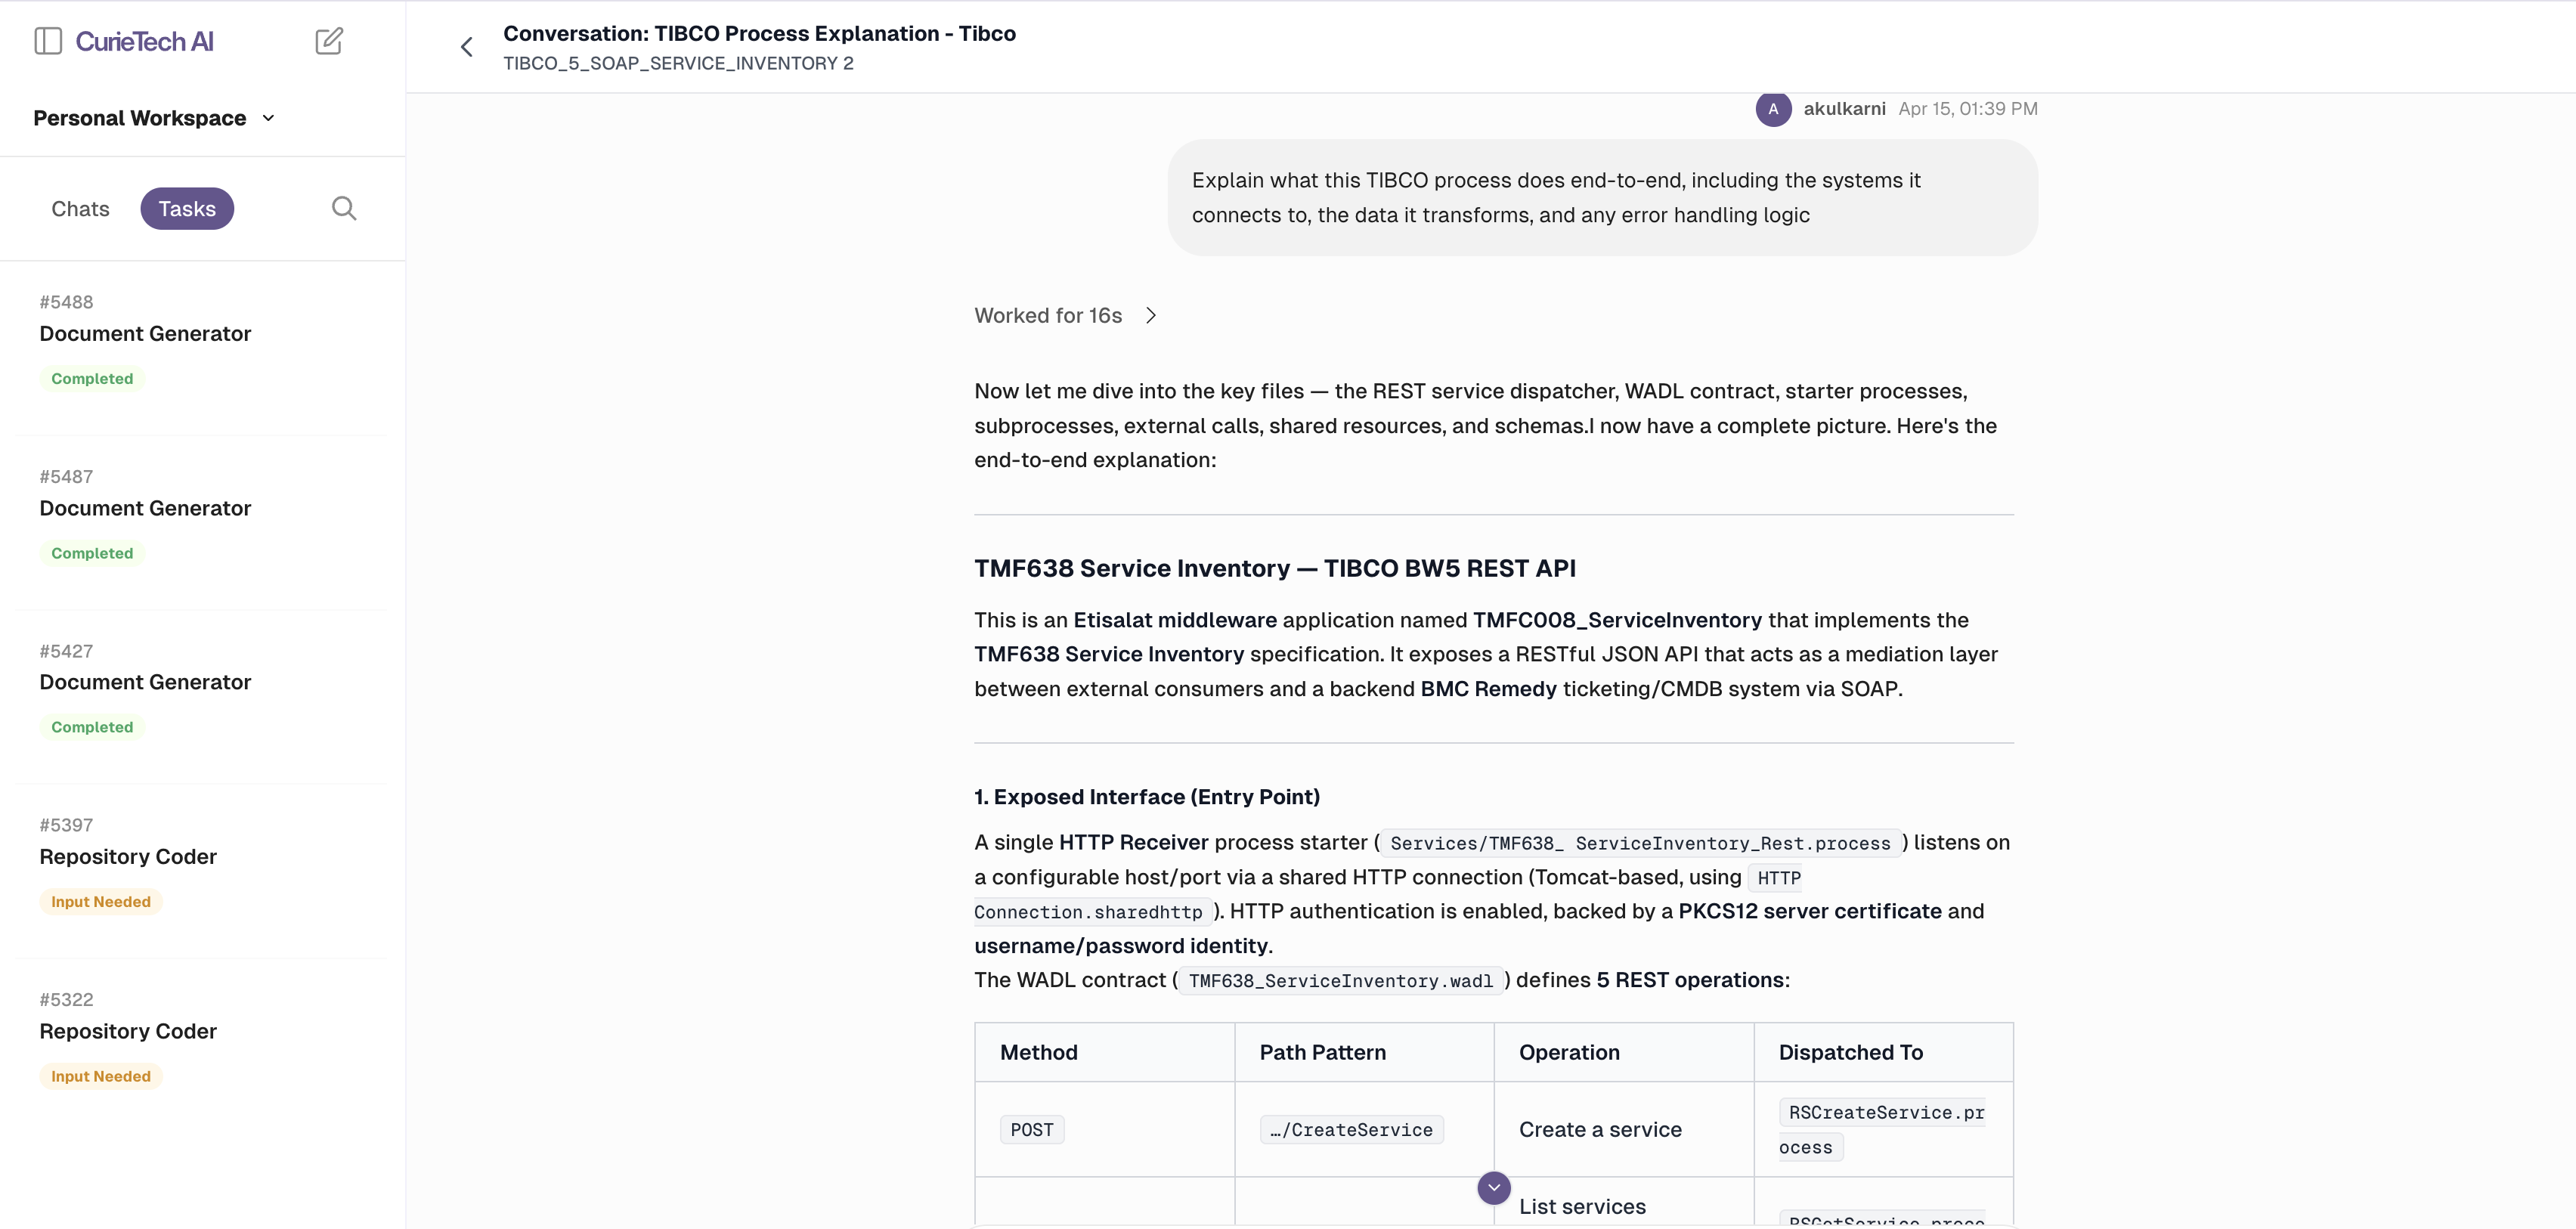
Task: Open task #5487 Document Generator
Action: click(145, 508)
